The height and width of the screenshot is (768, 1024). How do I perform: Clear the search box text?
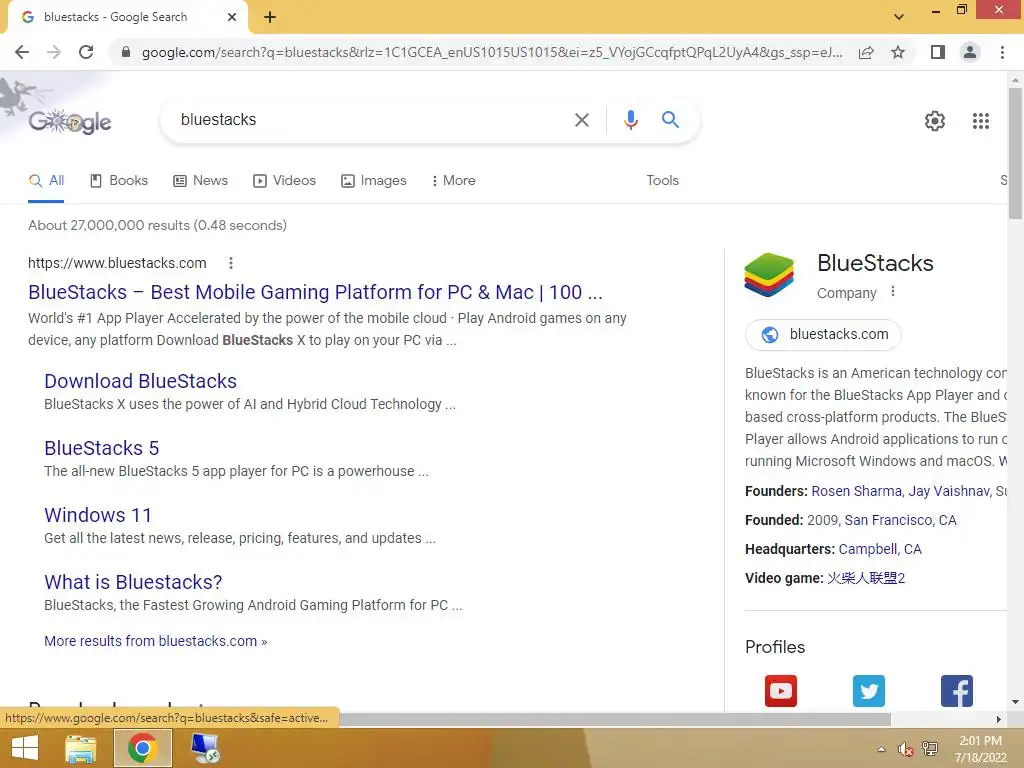(x=581, y=120)
